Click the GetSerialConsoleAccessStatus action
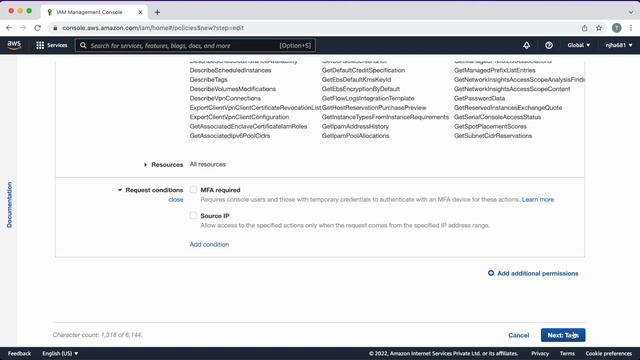Viewport: 640px width, 360px height. (498, 117)
